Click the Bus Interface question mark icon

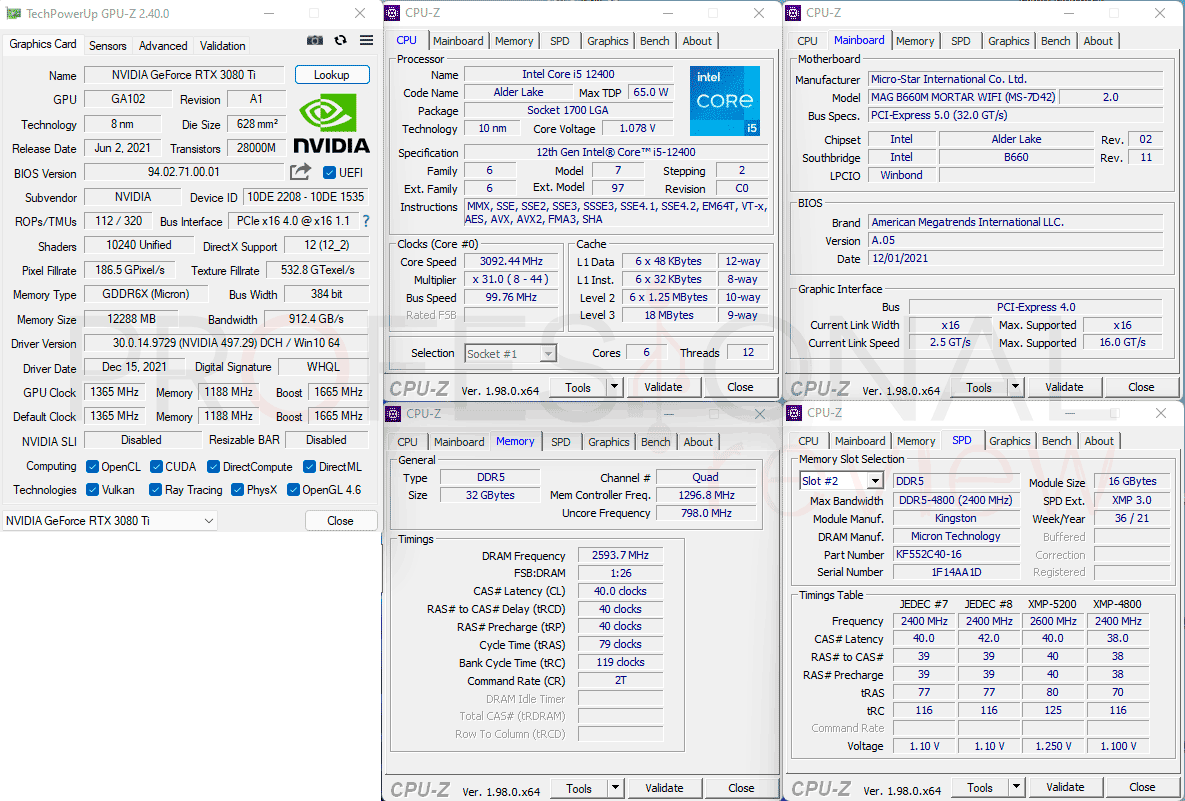coord(367,221)
